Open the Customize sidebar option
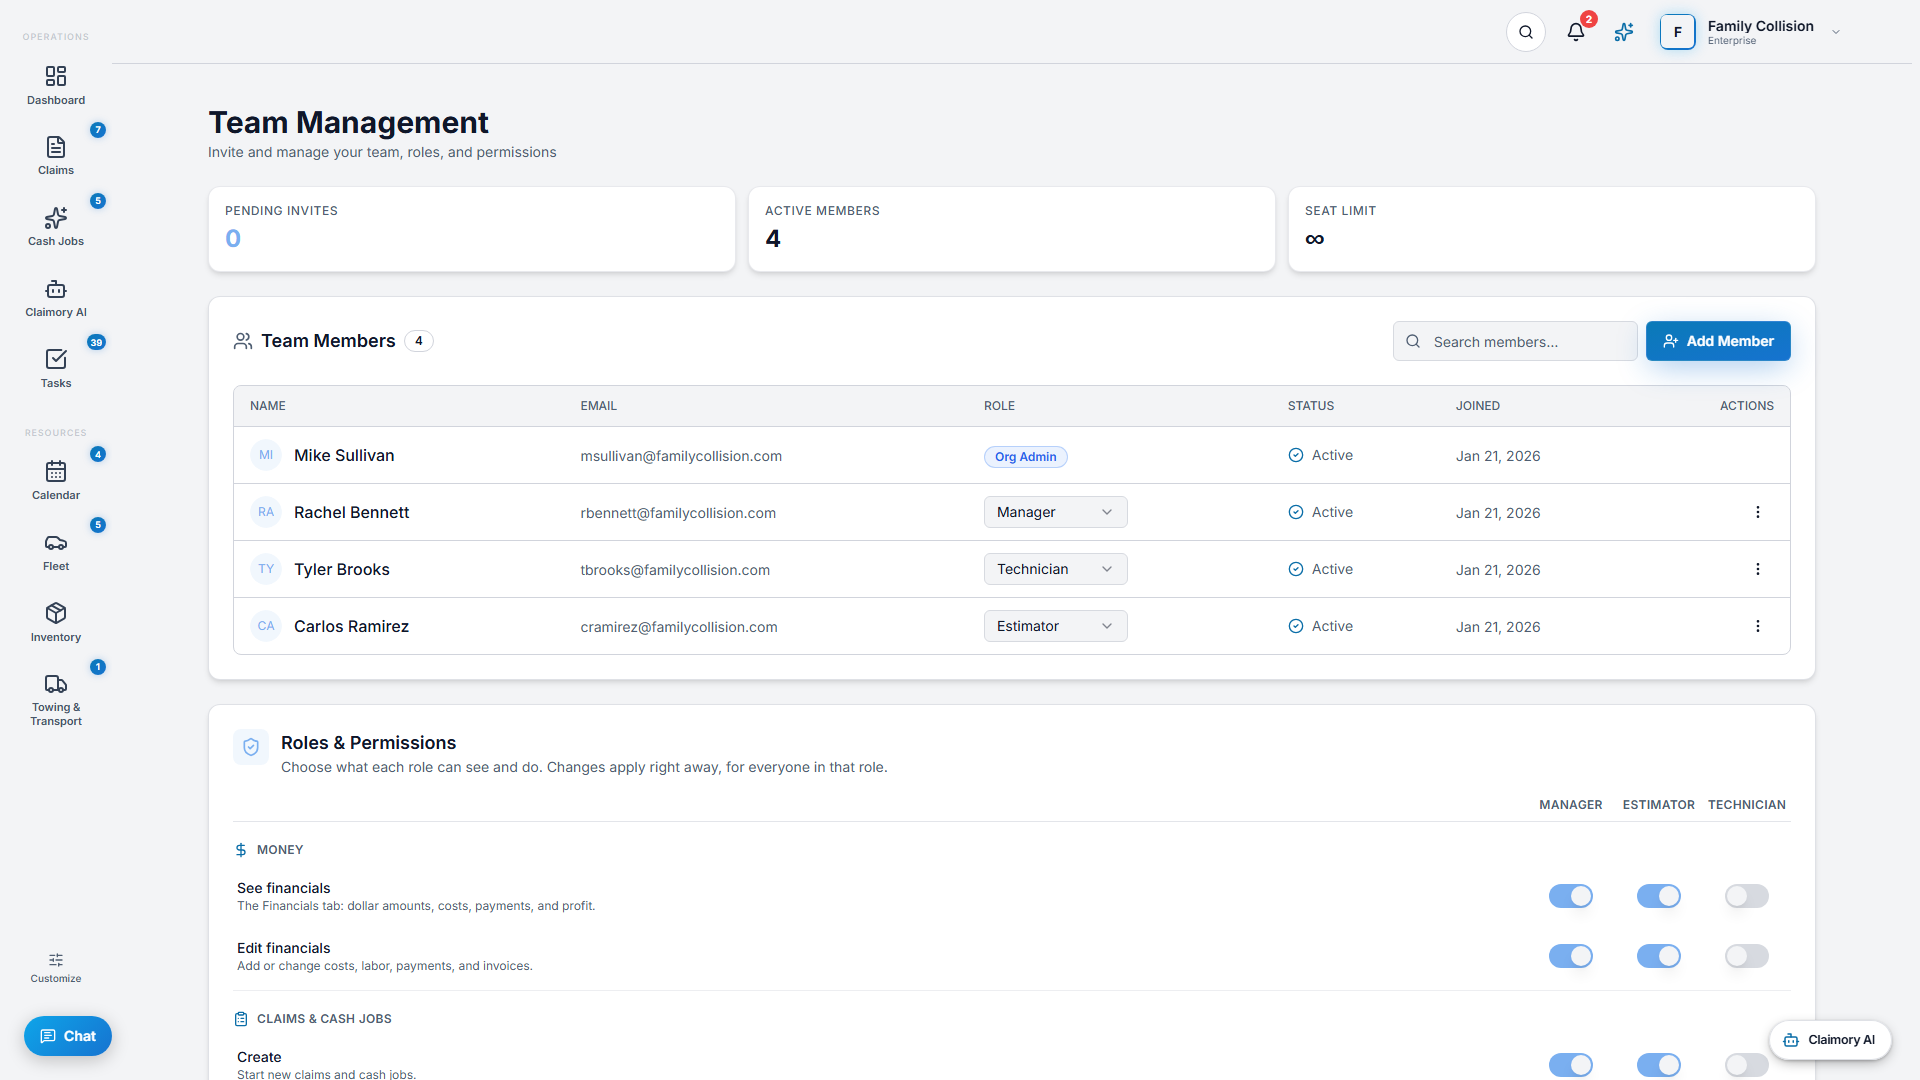The width and height of the screenshot is (1920, 1080). [56, 967]
